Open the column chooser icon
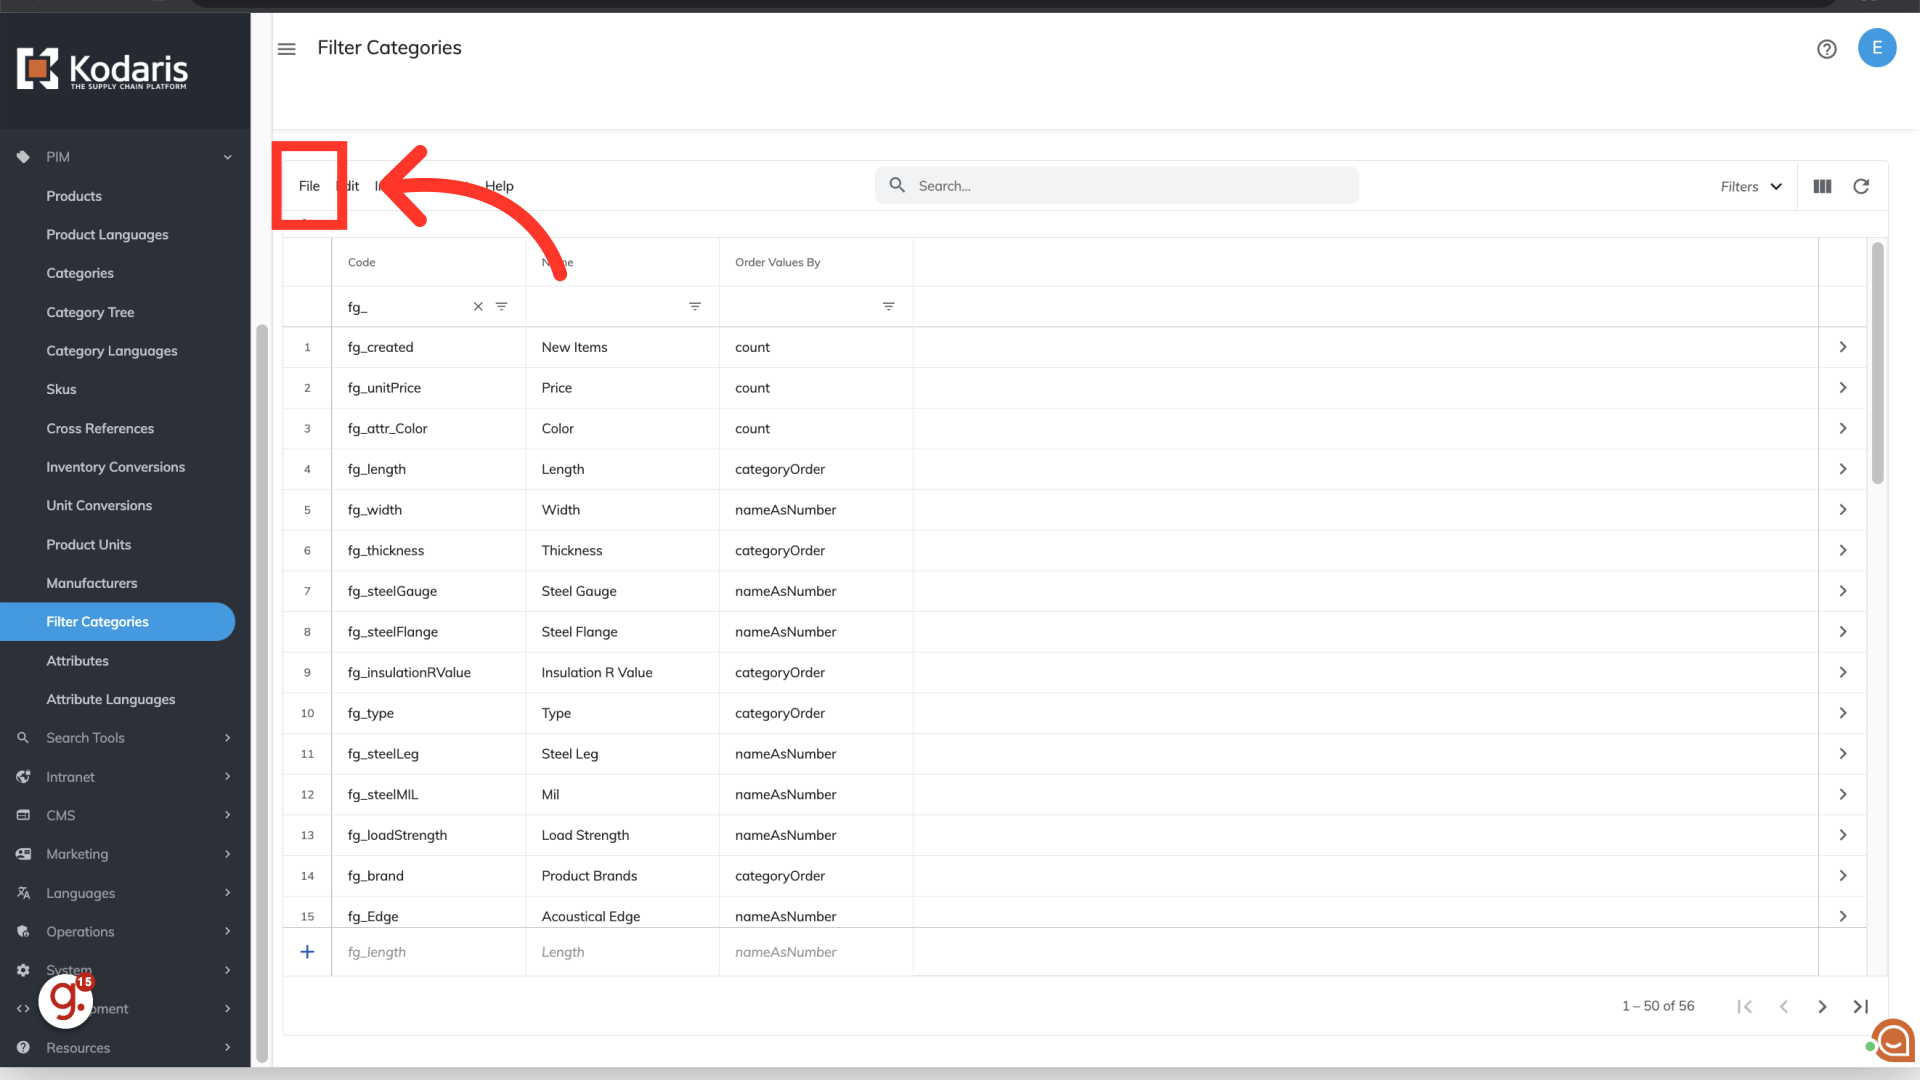Image resolution: width=1920 pixels, height=1080 pixels. (x=1822, y=187)
